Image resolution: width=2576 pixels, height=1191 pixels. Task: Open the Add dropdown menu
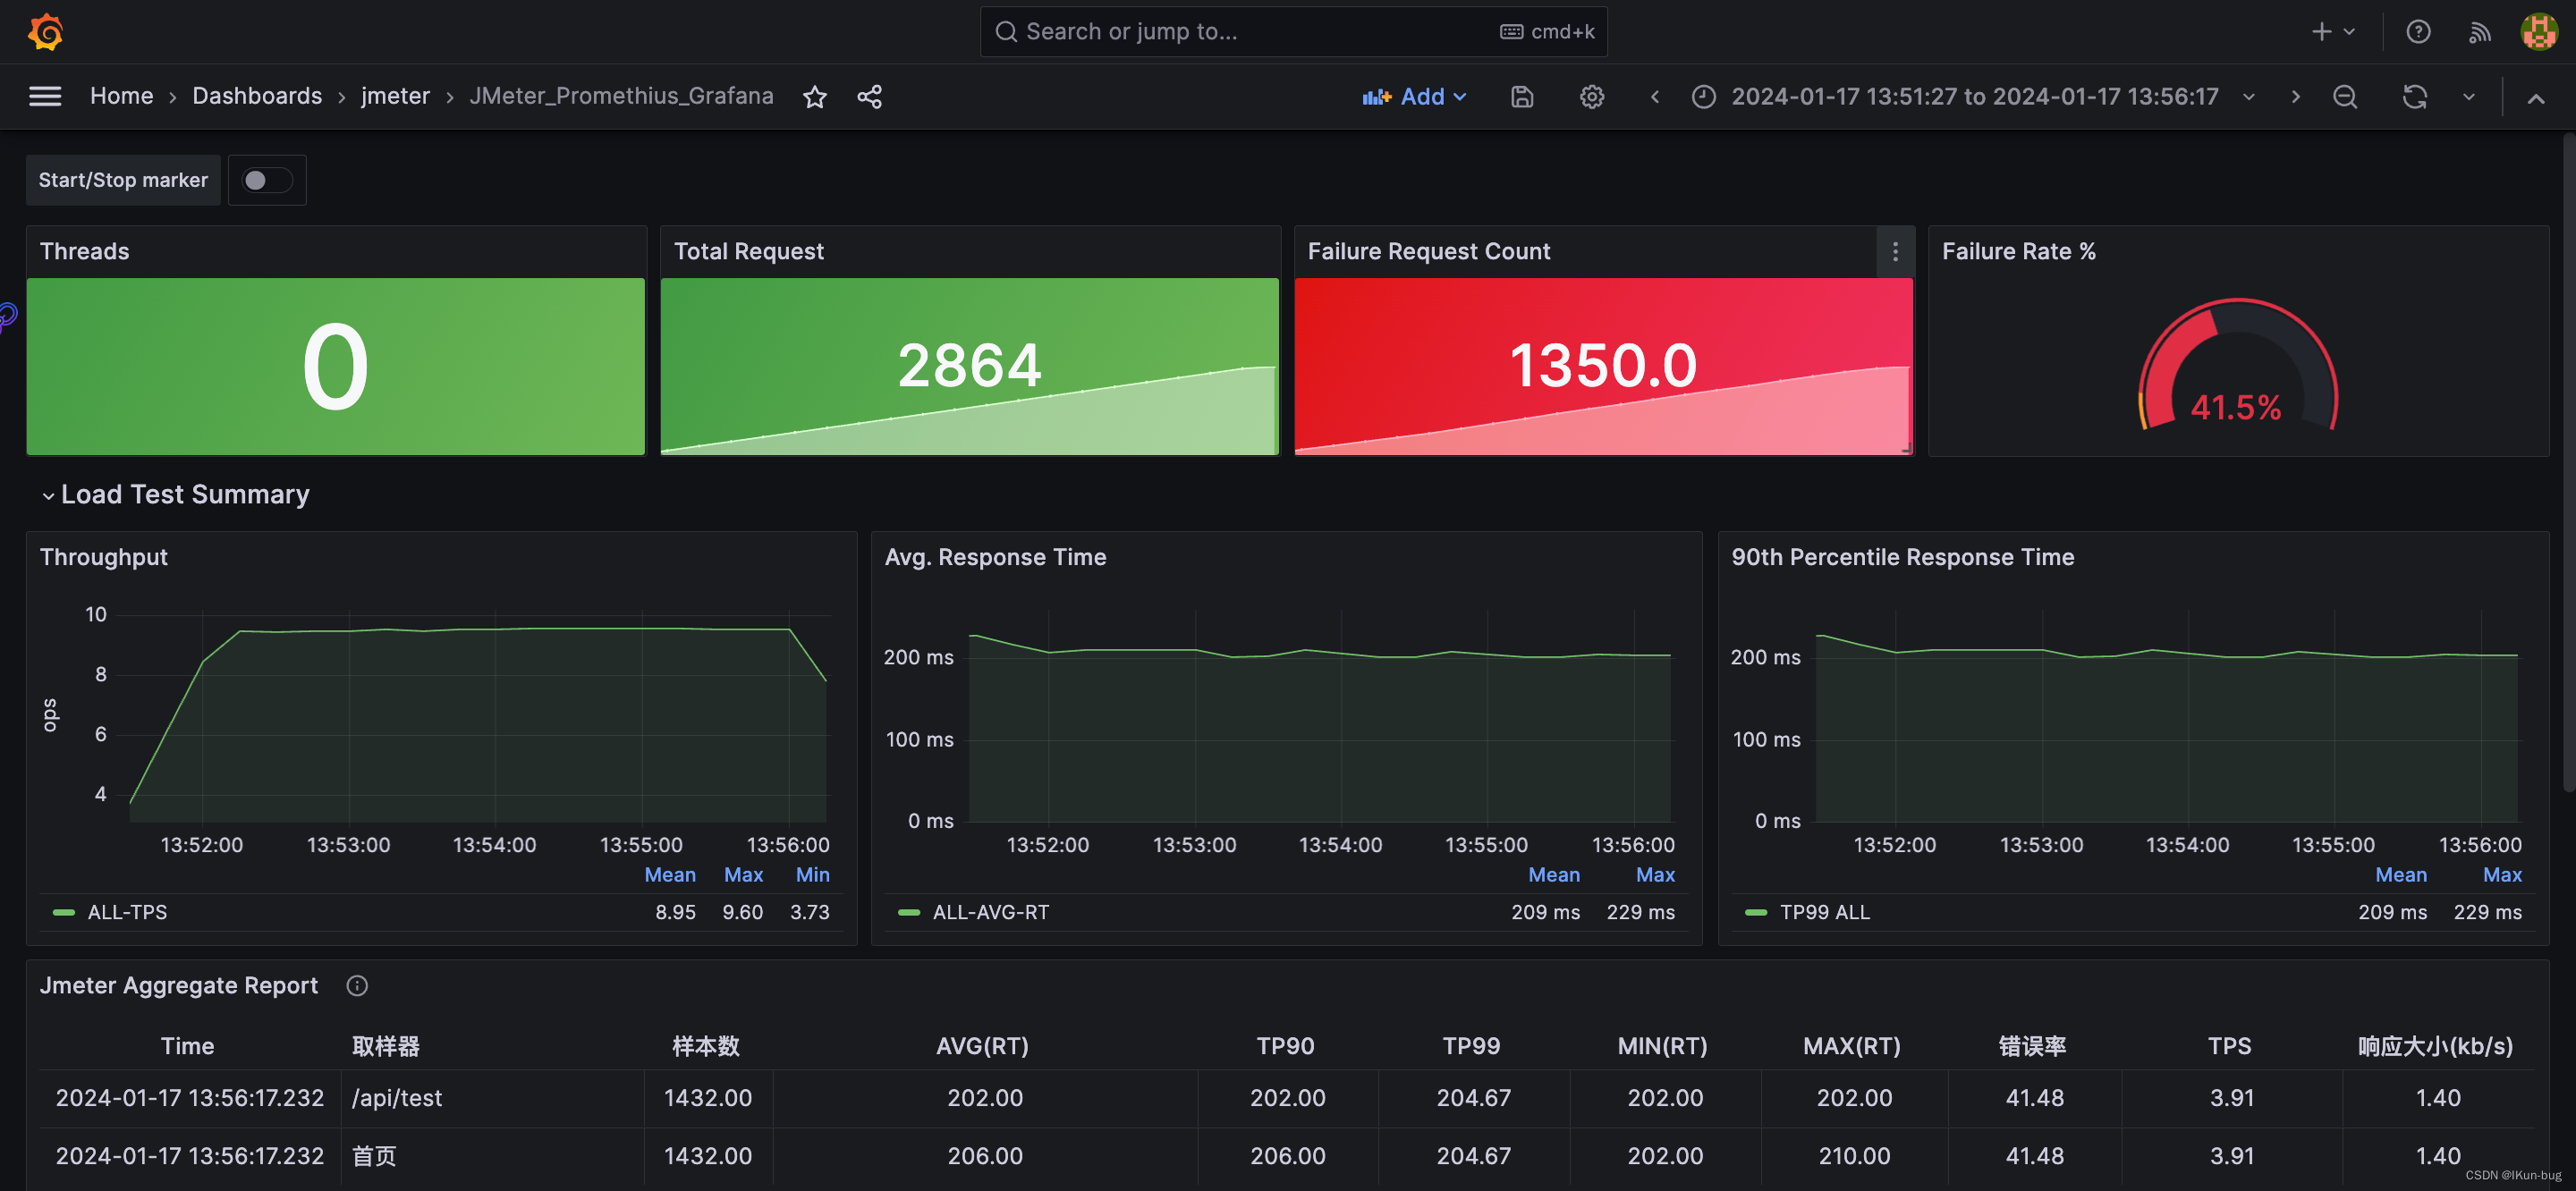[1414, 96]
